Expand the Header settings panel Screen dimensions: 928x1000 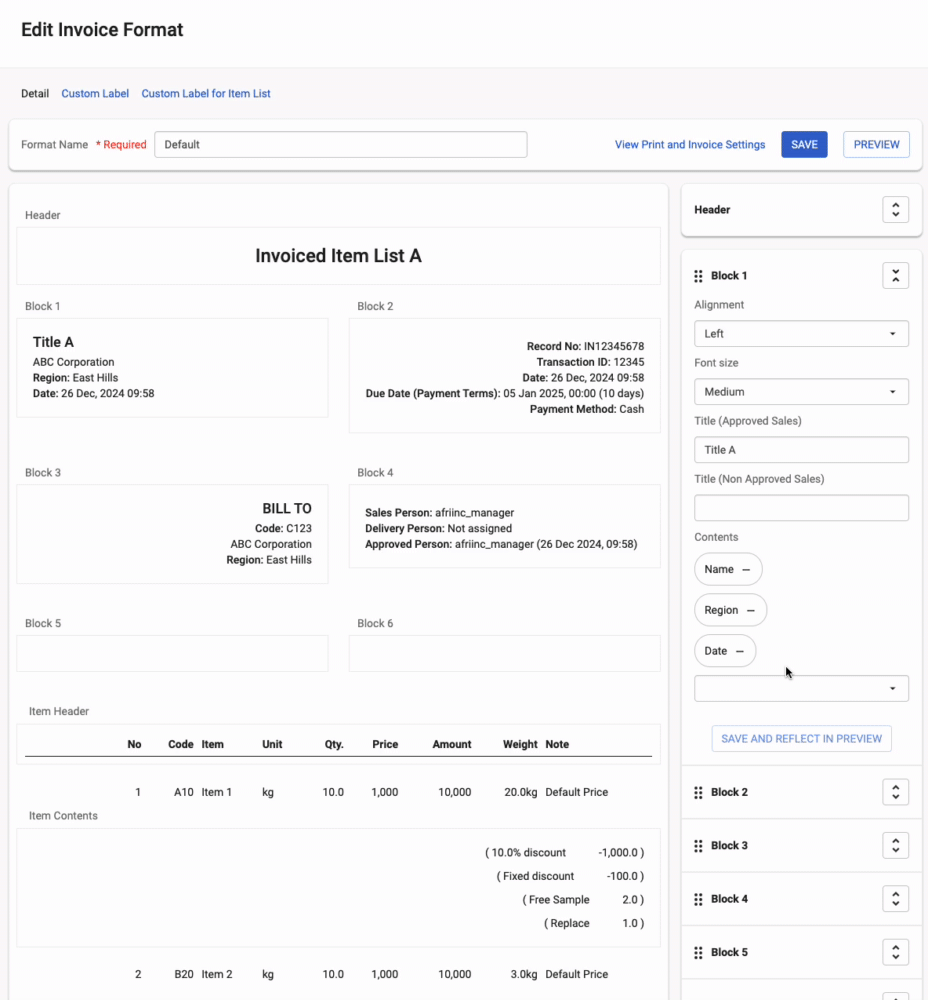click(895, 210)
